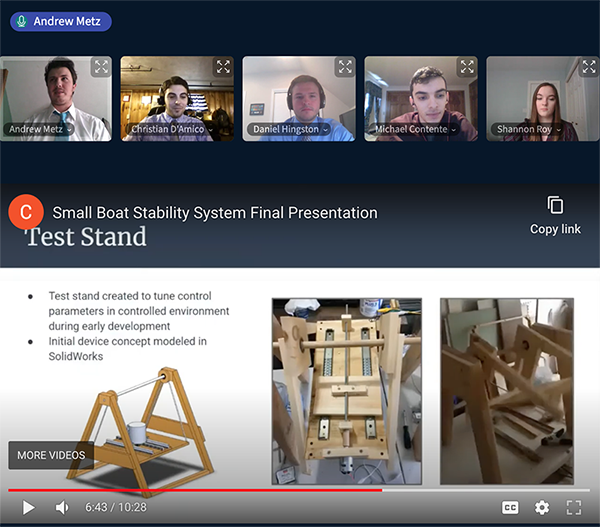This screenshot has width=600, height=527.
Task: Expand Michael Contente's video tile
Action: tap(467, 67)
